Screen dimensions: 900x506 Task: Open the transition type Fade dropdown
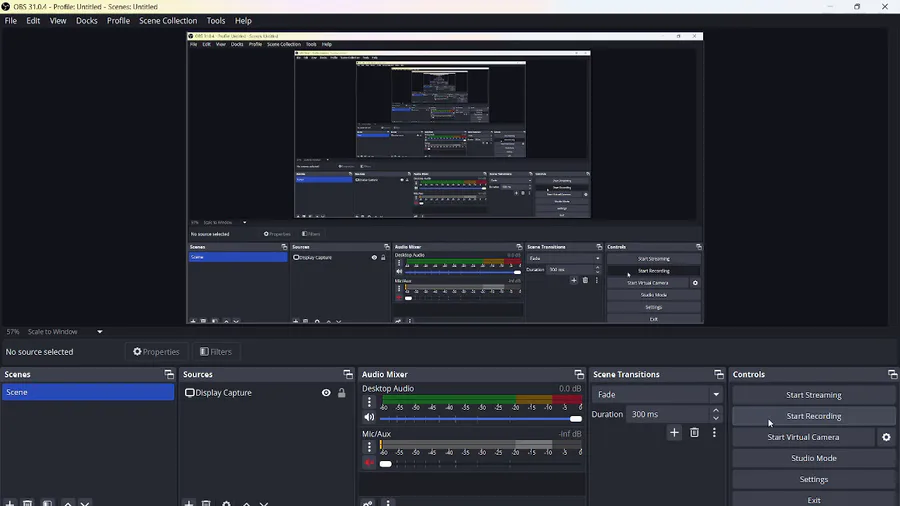(658, 395)
